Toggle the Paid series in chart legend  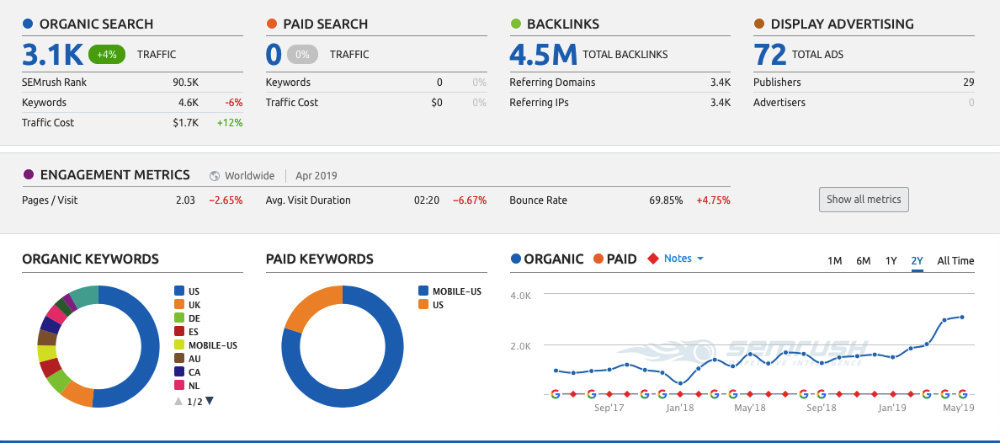tap(615, 259)
